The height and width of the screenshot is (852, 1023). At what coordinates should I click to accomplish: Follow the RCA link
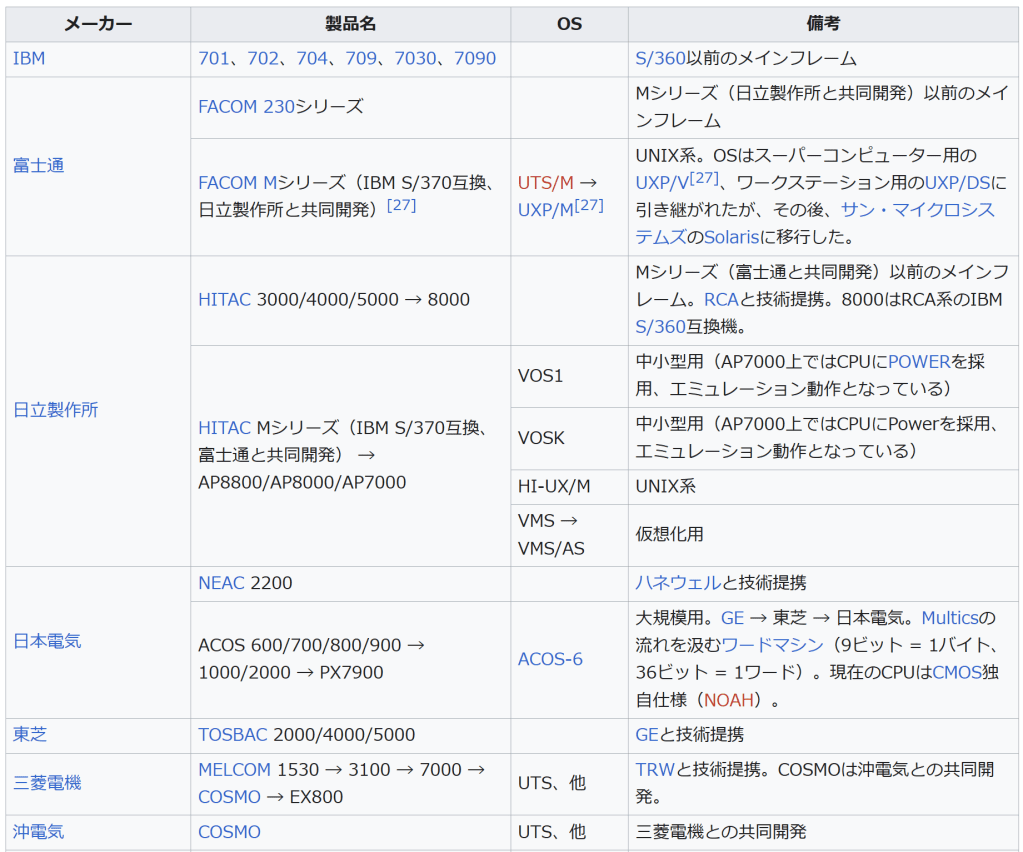click(721, 300)
